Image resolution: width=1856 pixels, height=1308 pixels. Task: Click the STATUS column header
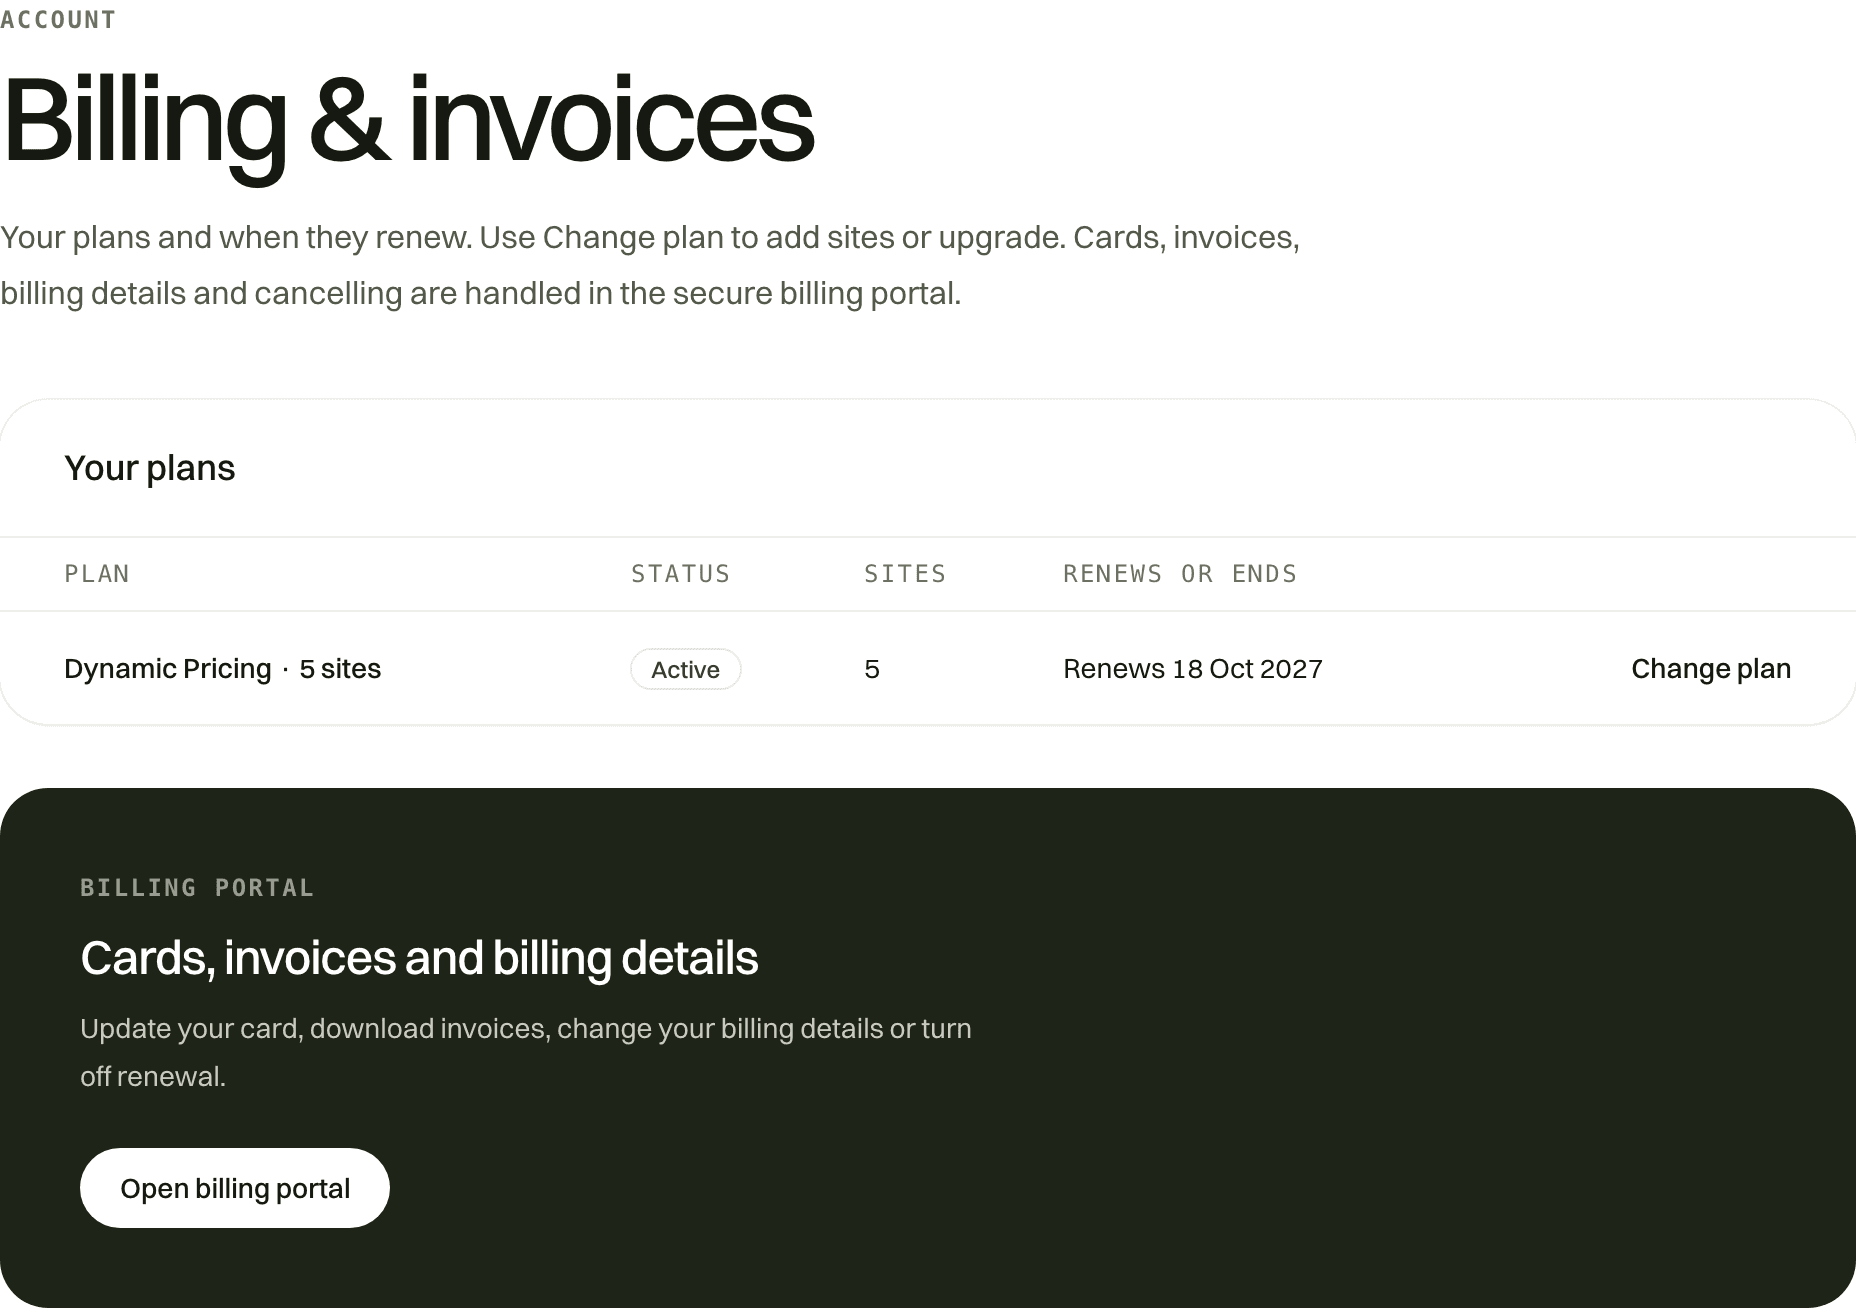click(681, 574)
